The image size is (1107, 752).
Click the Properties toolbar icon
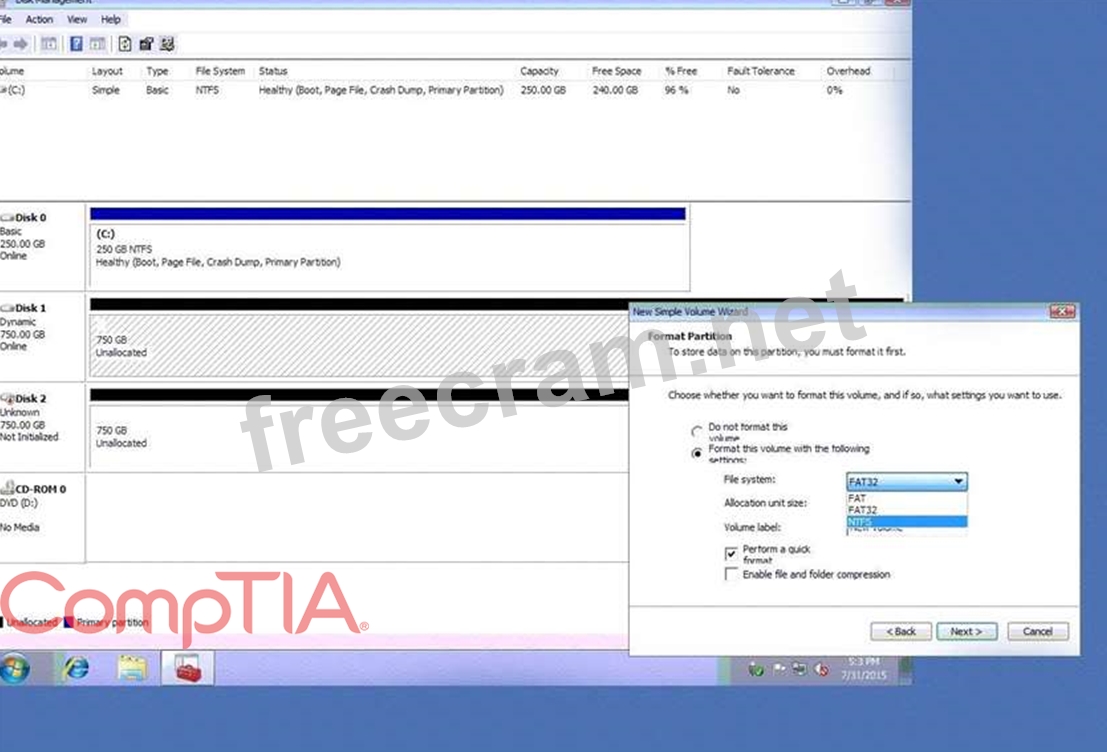[146, 44]
